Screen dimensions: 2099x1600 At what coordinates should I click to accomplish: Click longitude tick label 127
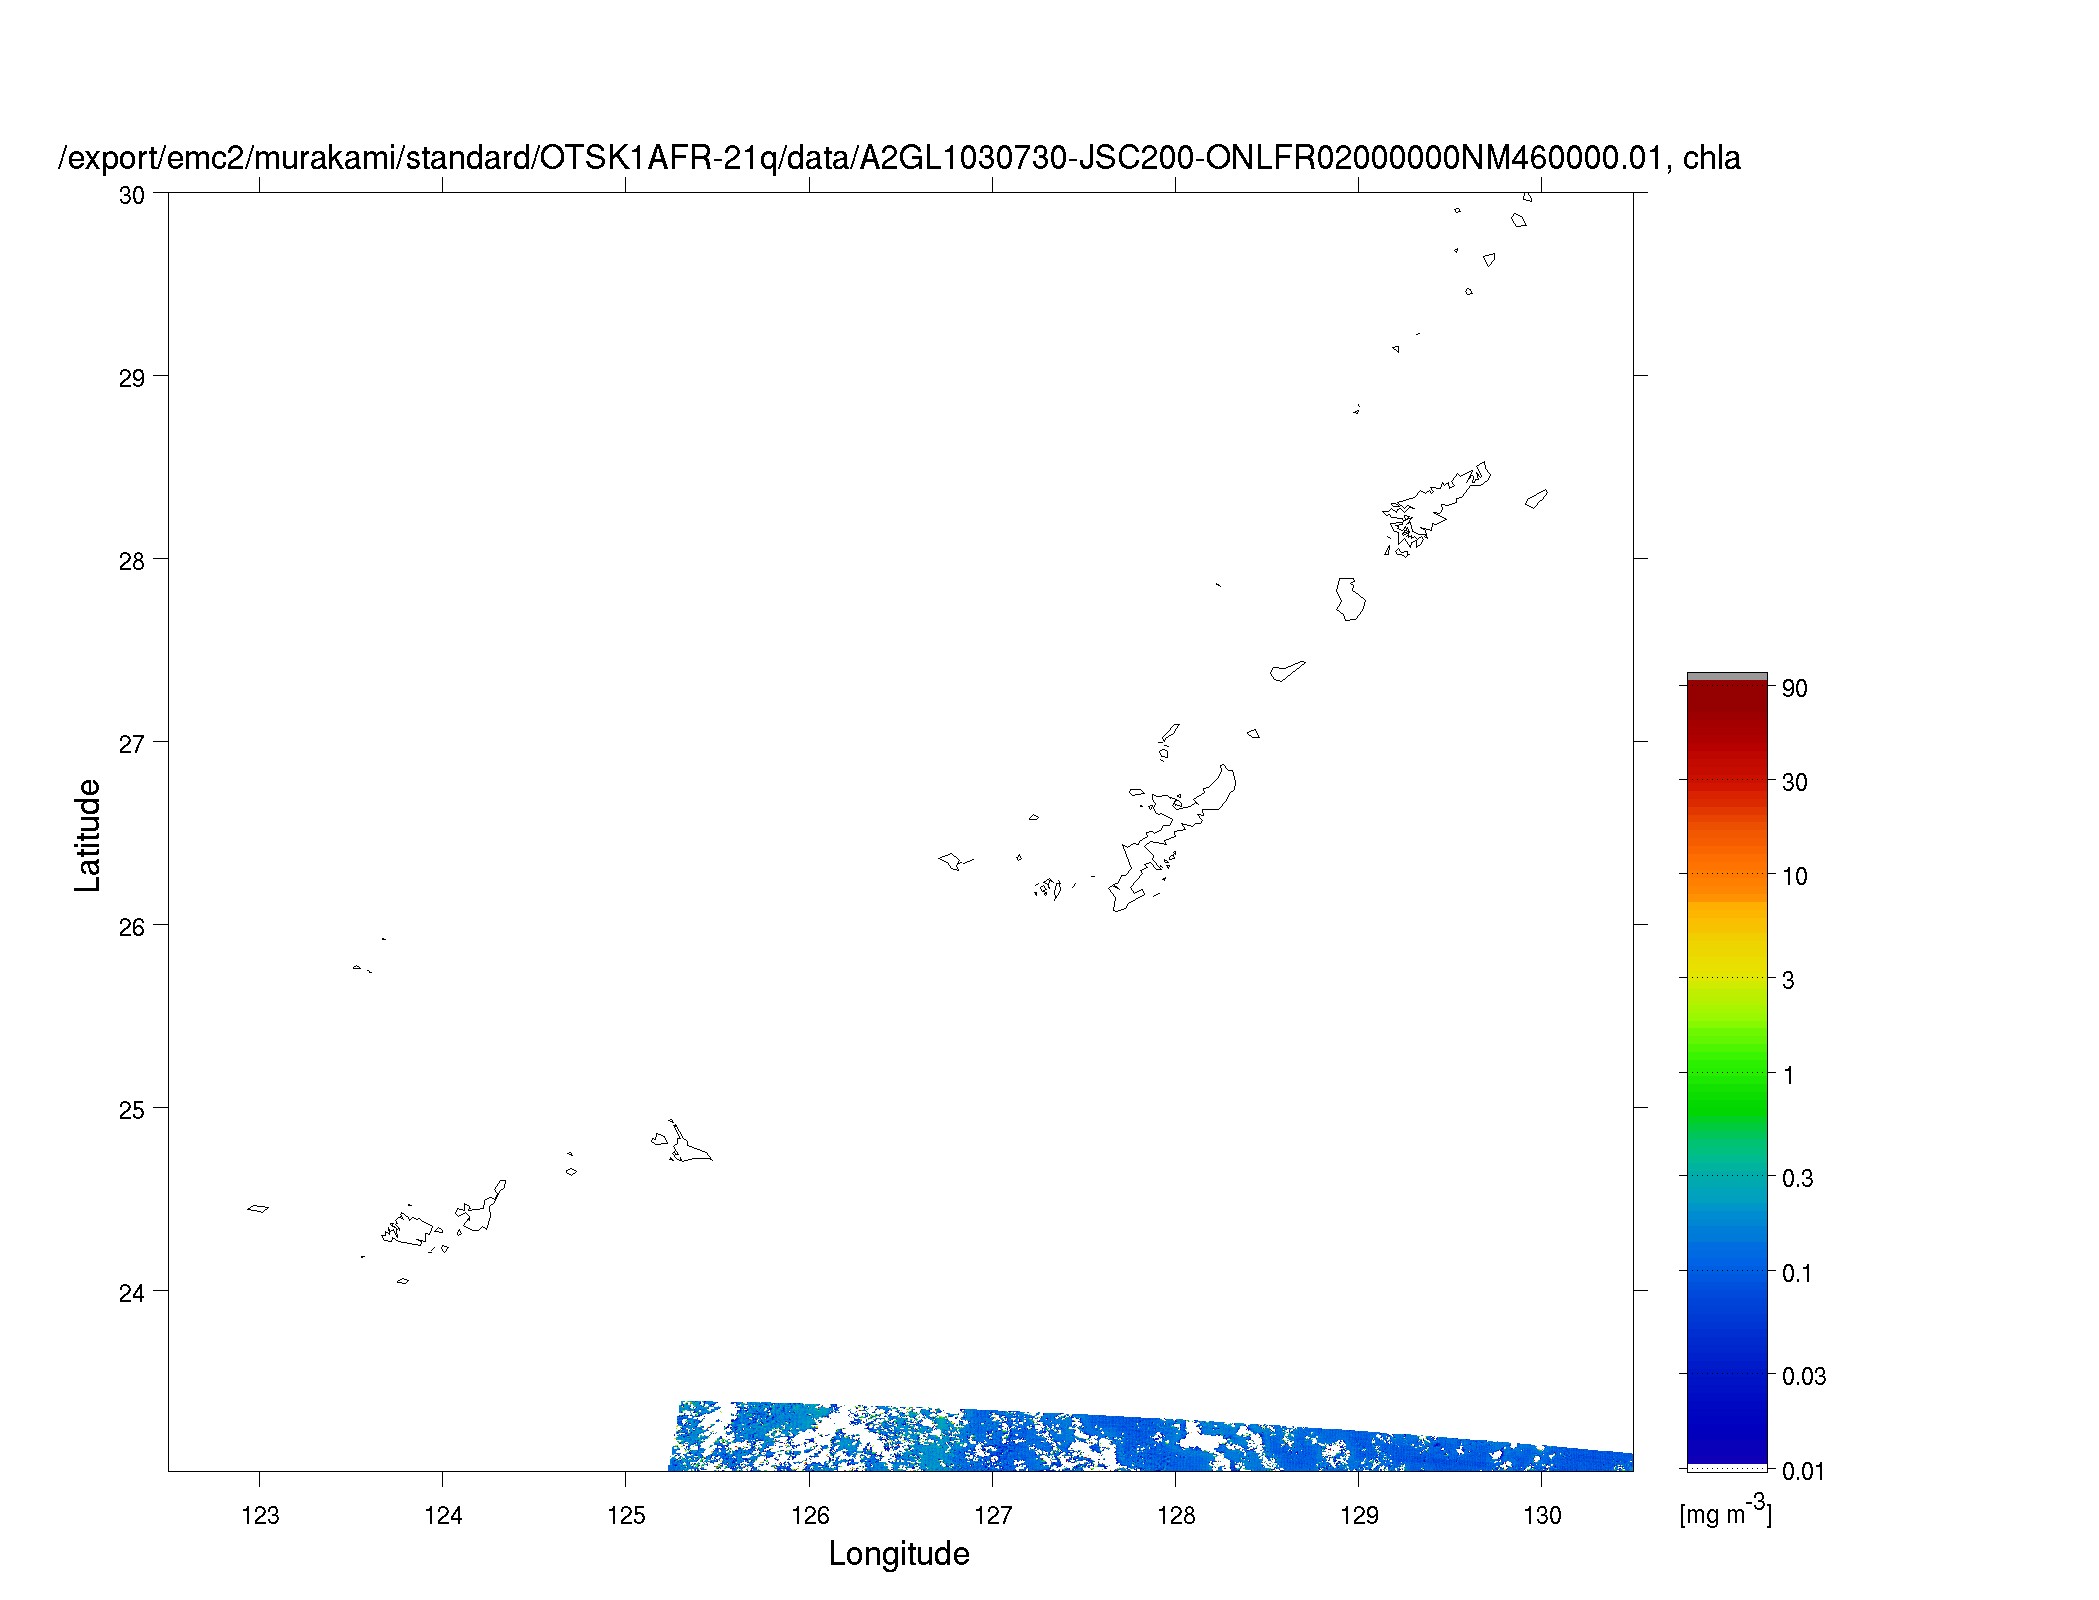993,1516
